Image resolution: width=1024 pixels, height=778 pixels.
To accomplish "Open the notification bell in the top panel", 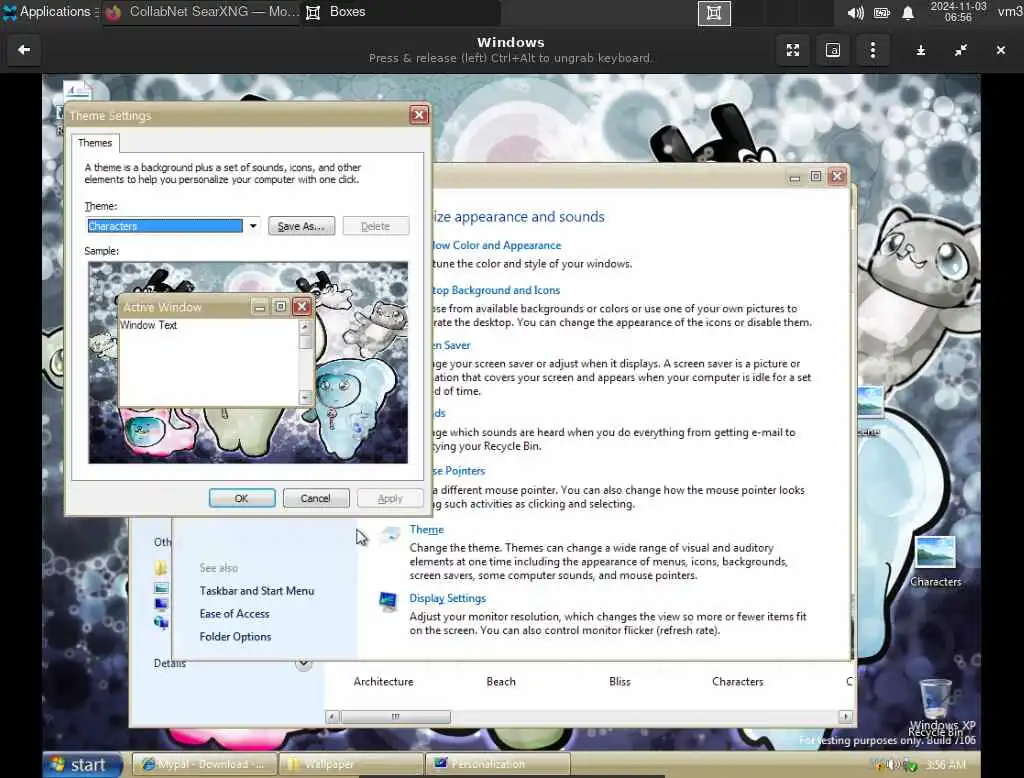I will [908, 12].
